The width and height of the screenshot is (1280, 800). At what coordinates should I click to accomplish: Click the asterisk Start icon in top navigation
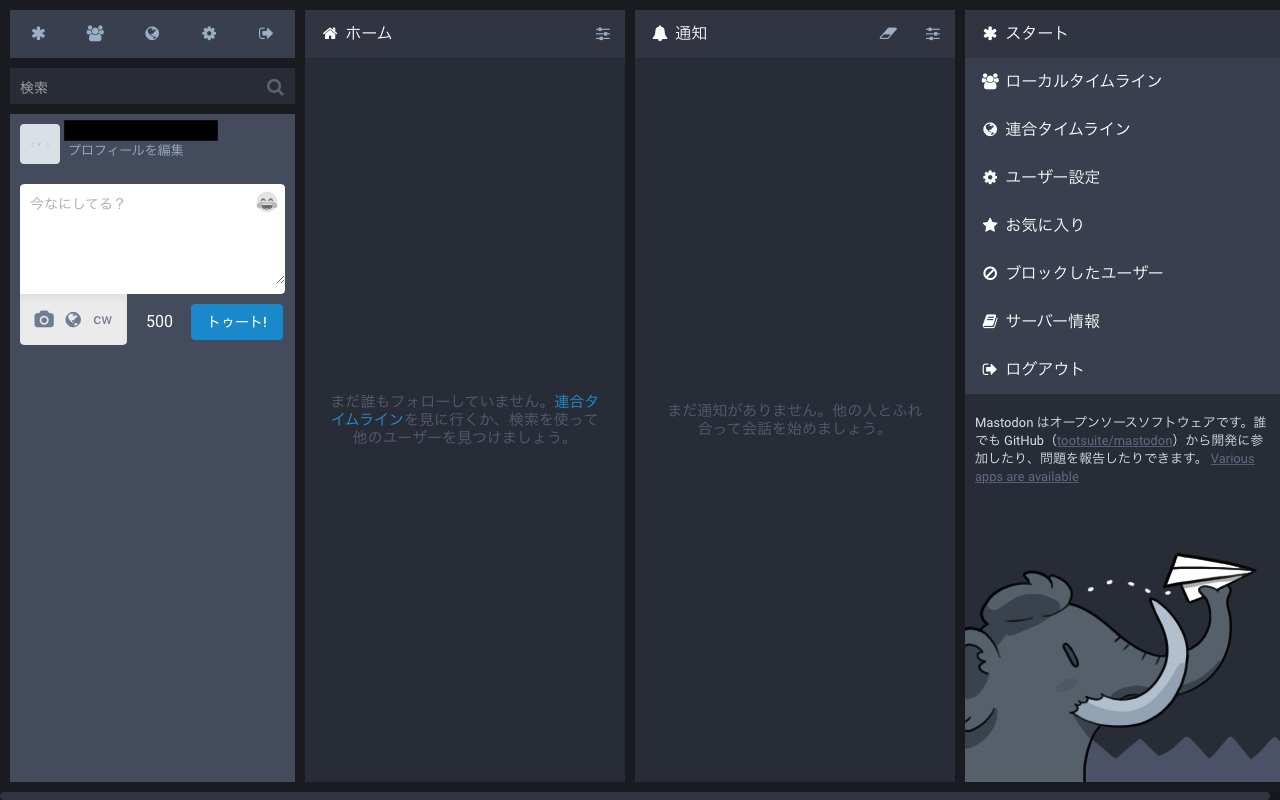click(38, 33)
